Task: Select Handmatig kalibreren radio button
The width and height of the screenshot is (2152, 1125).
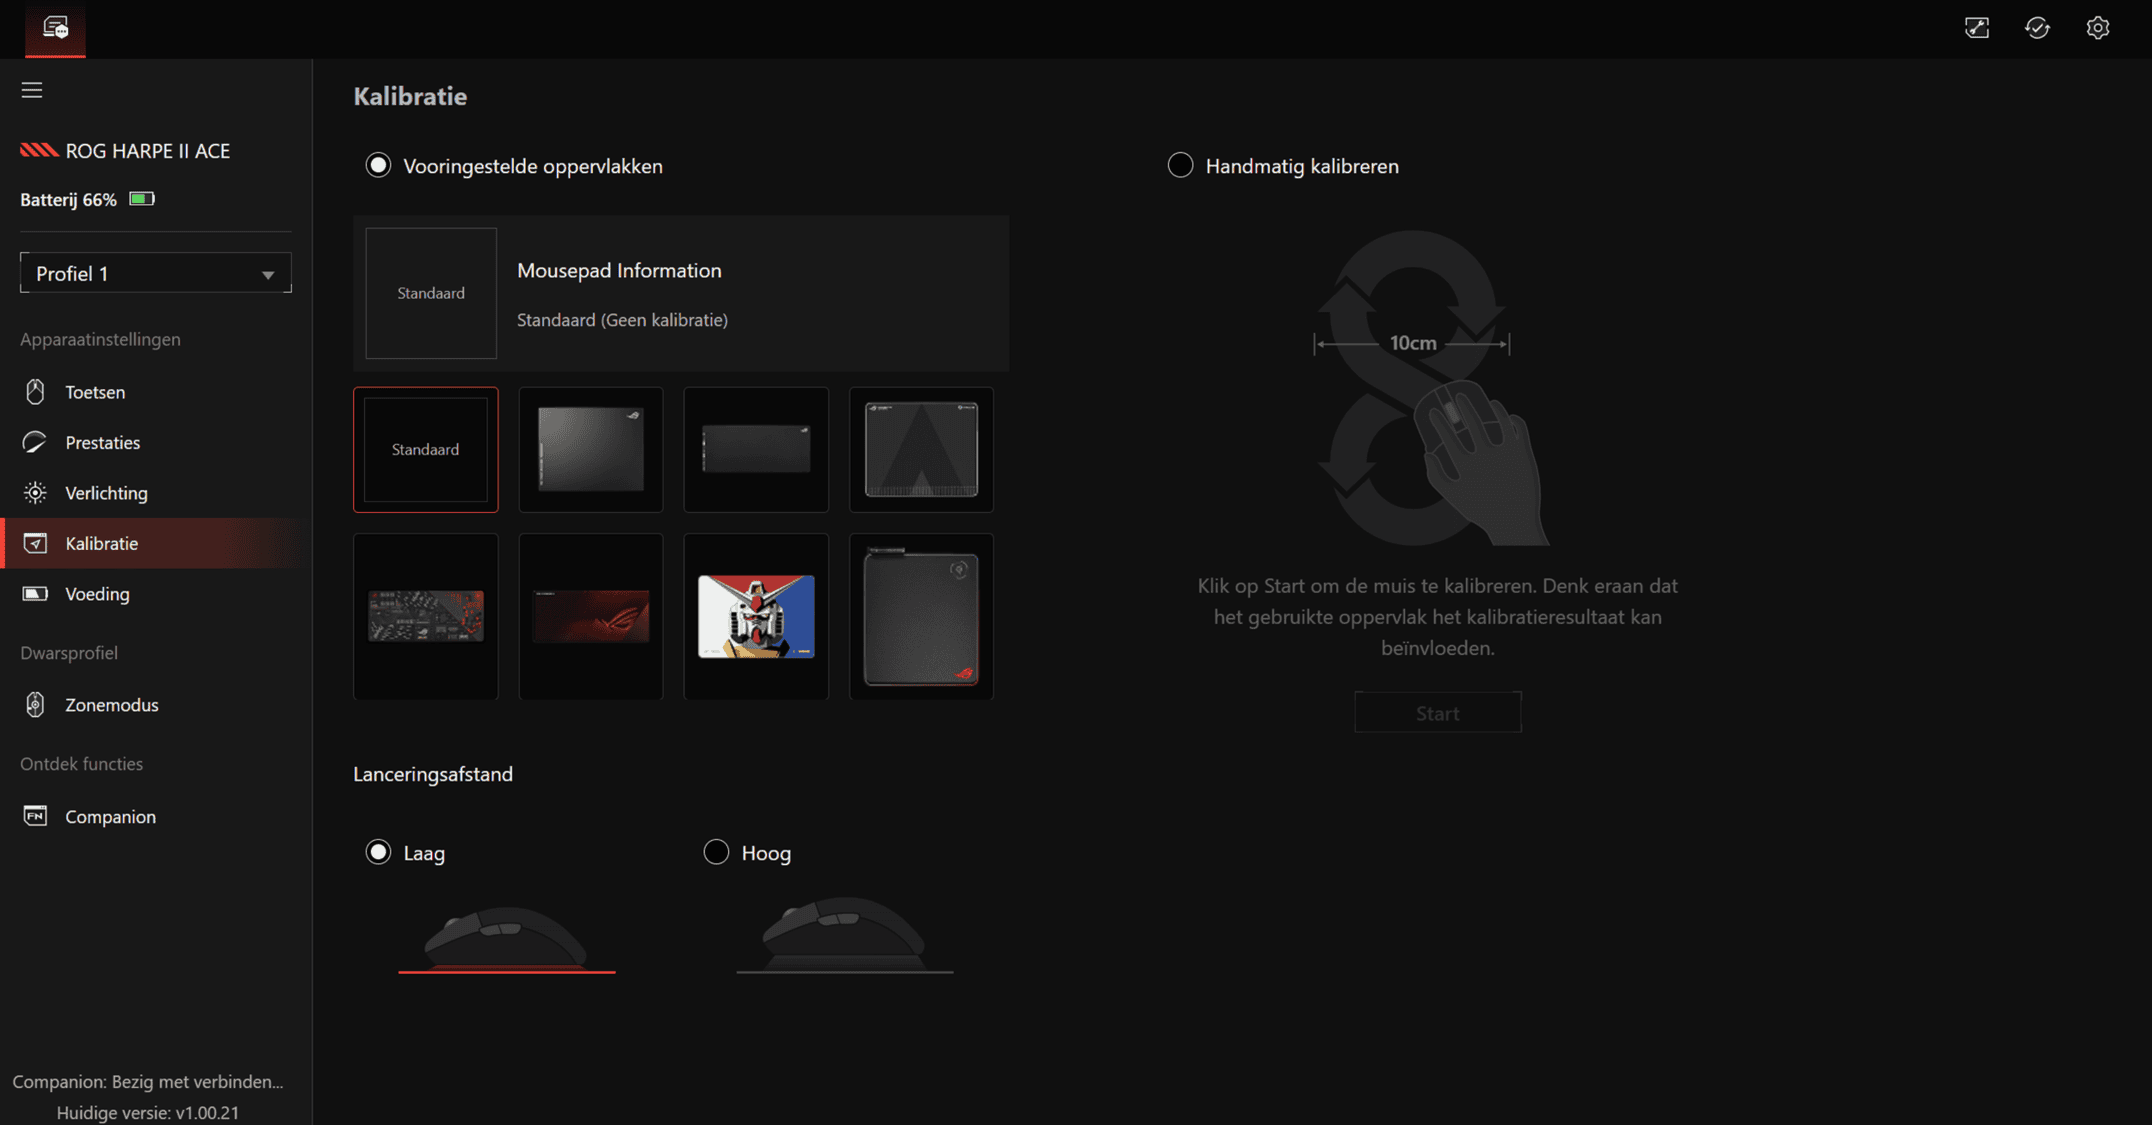Action: point(1180,165)
